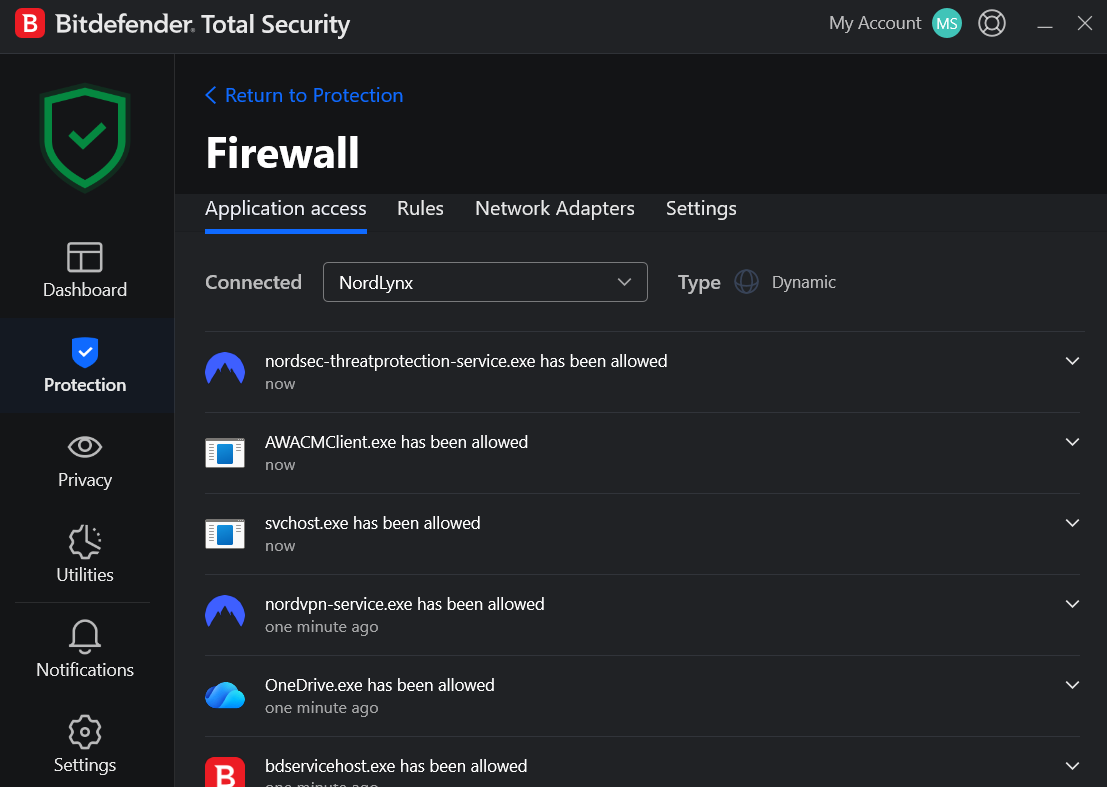
Task: Expand the OneDrive.exe entry chevron
Action: (x=1072, y=685)
